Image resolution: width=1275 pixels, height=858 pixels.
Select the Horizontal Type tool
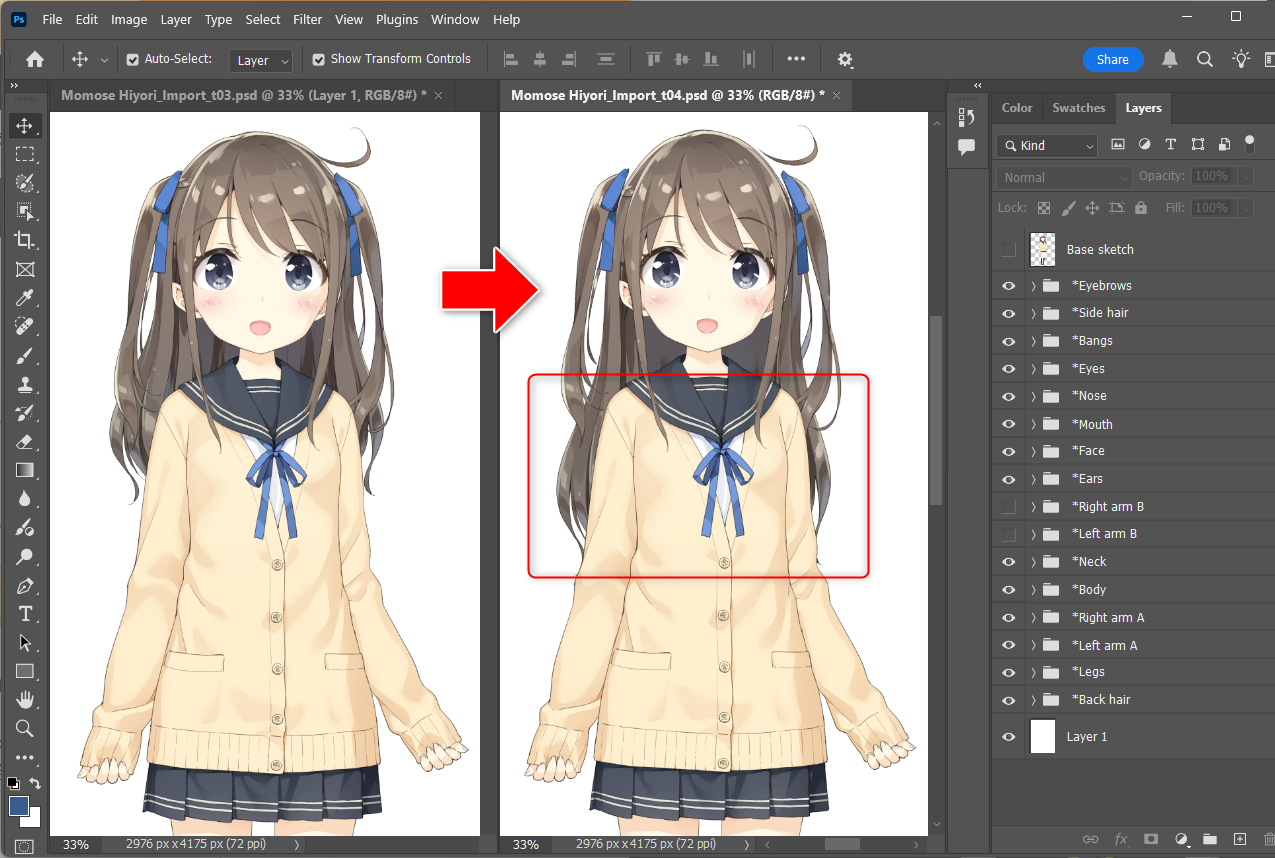[24, 614]
